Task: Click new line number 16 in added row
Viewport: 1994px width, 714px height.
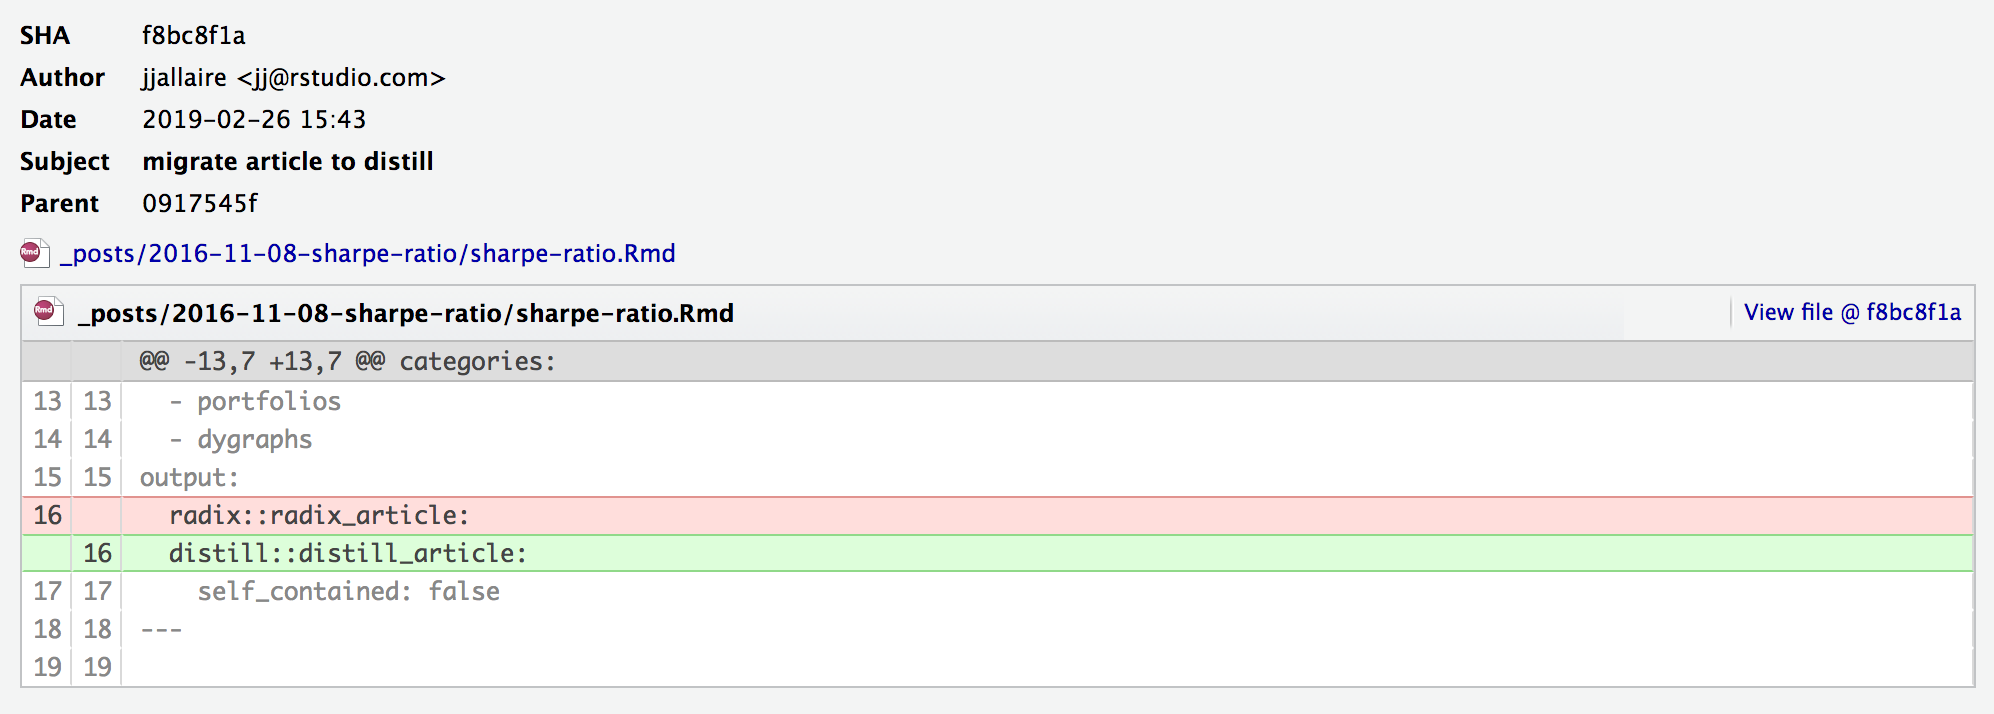Action: click(x=97, y=554)
